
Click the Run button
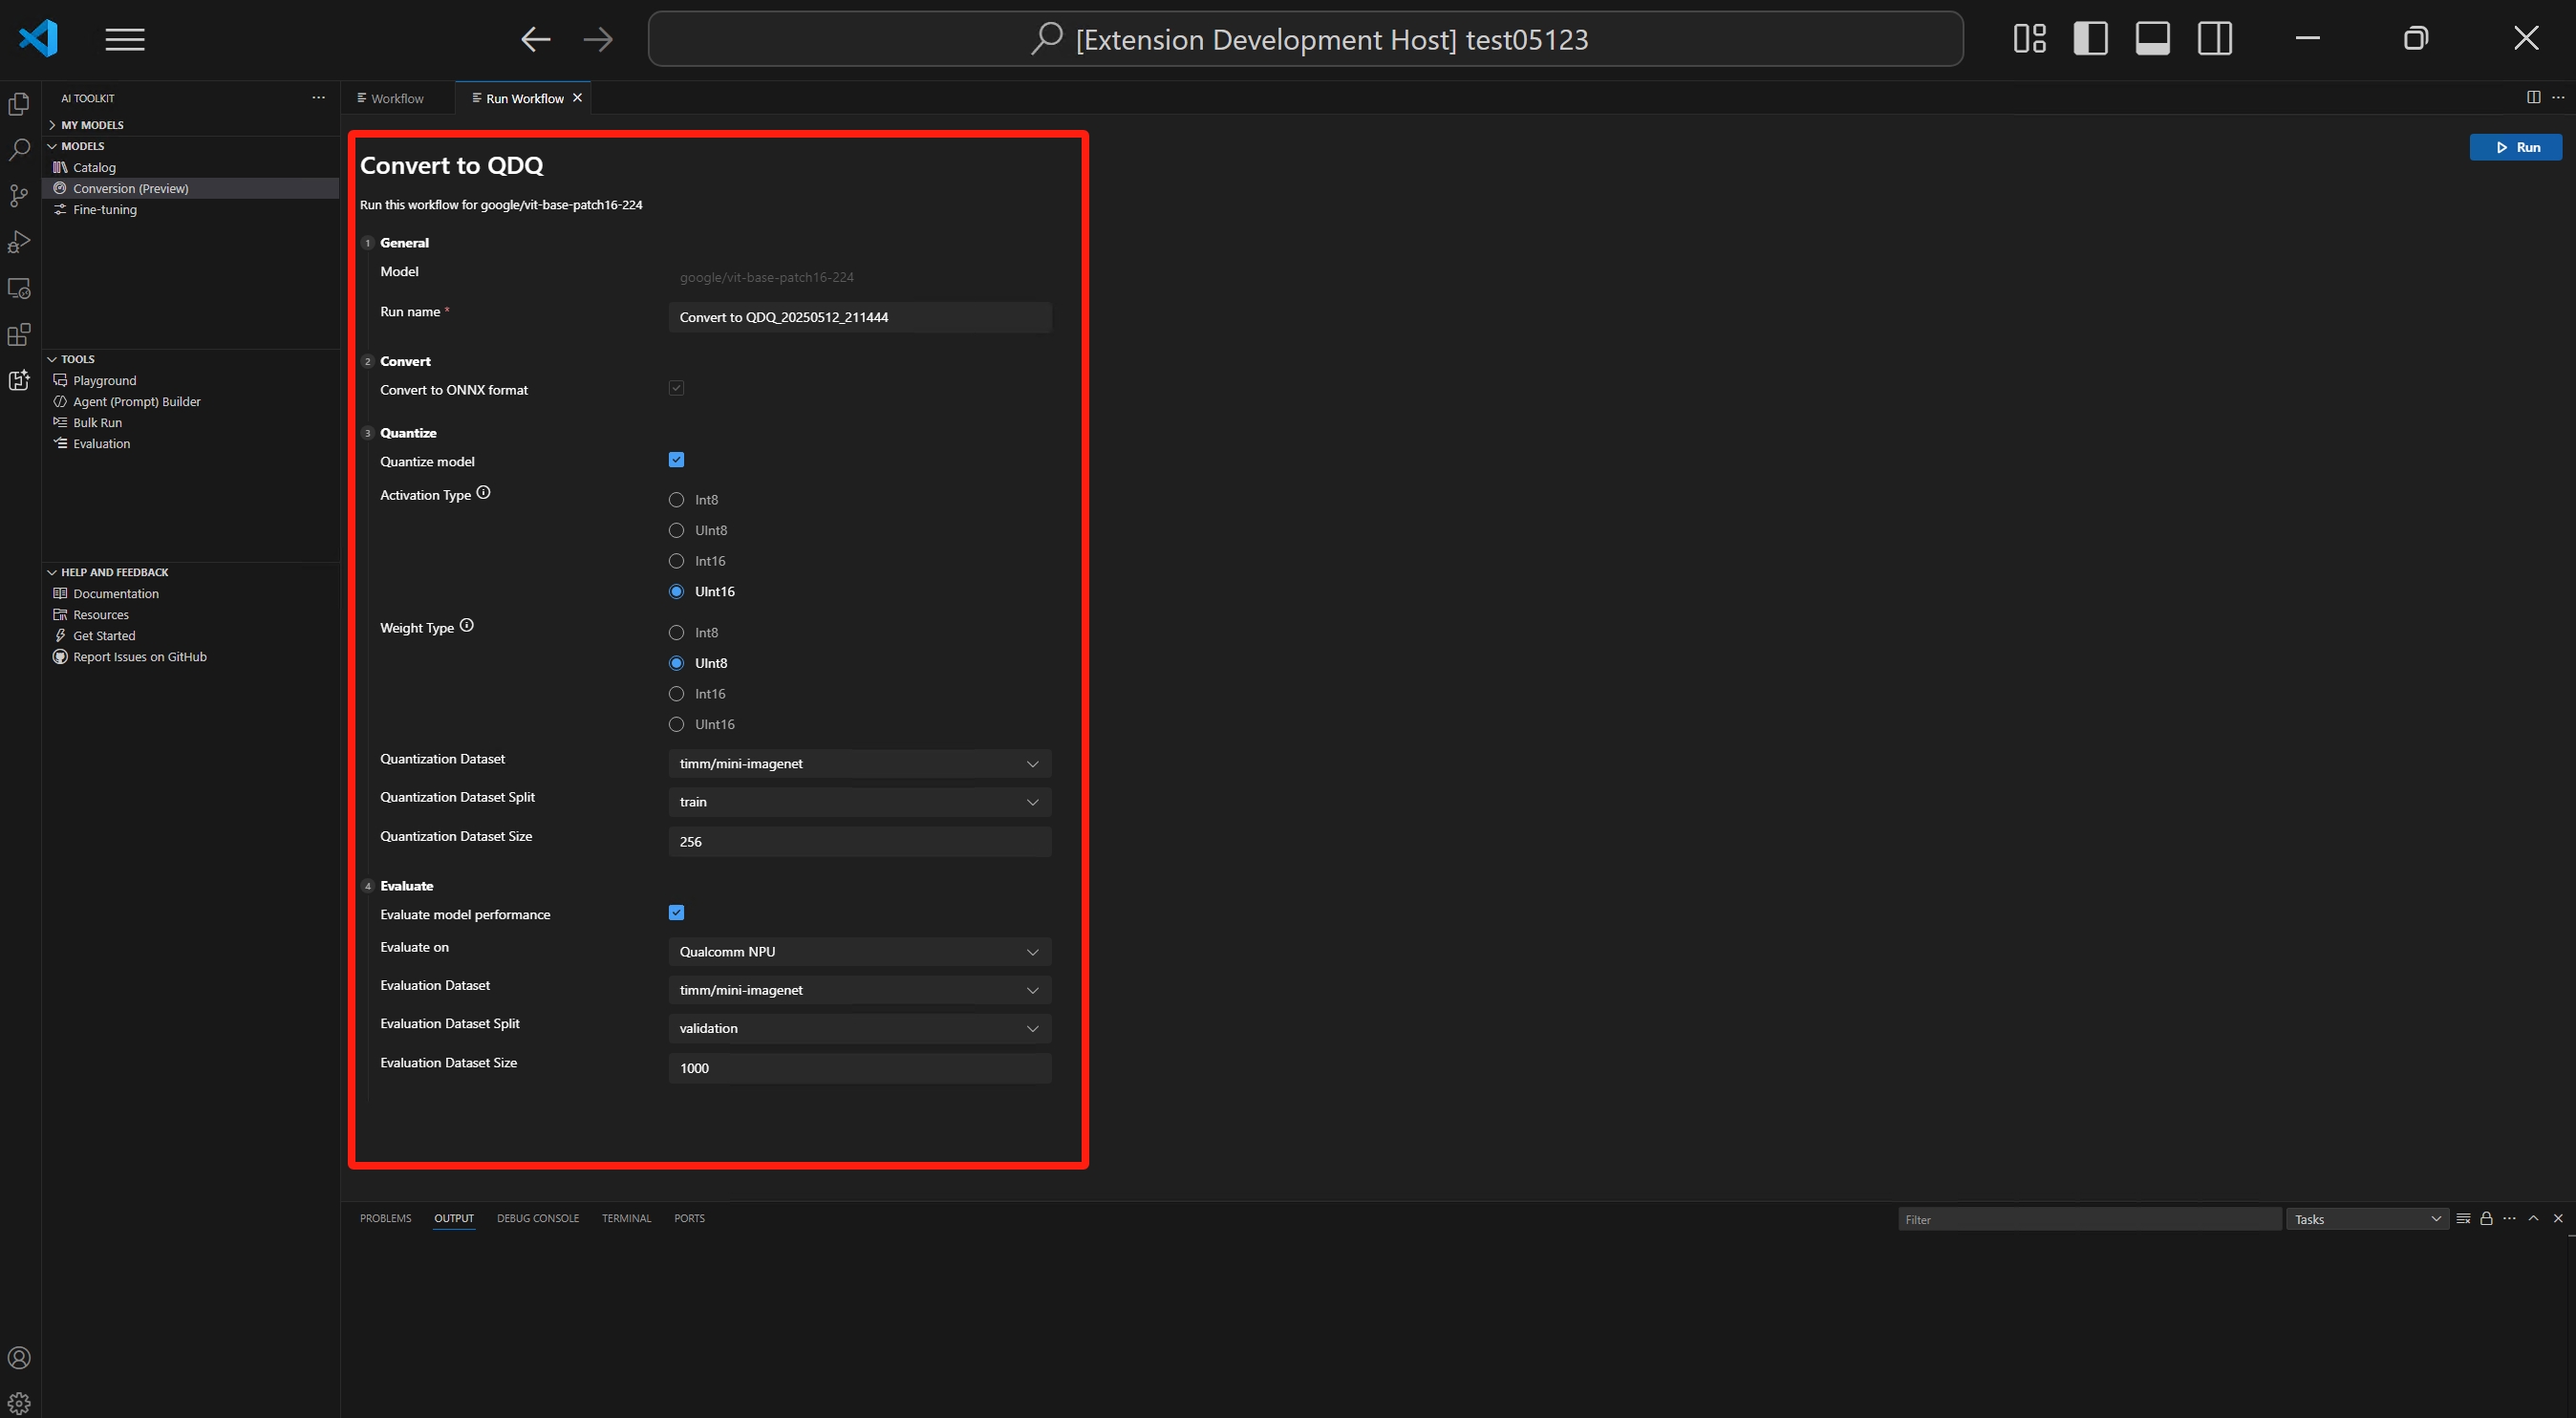[x=2516, y=146]
